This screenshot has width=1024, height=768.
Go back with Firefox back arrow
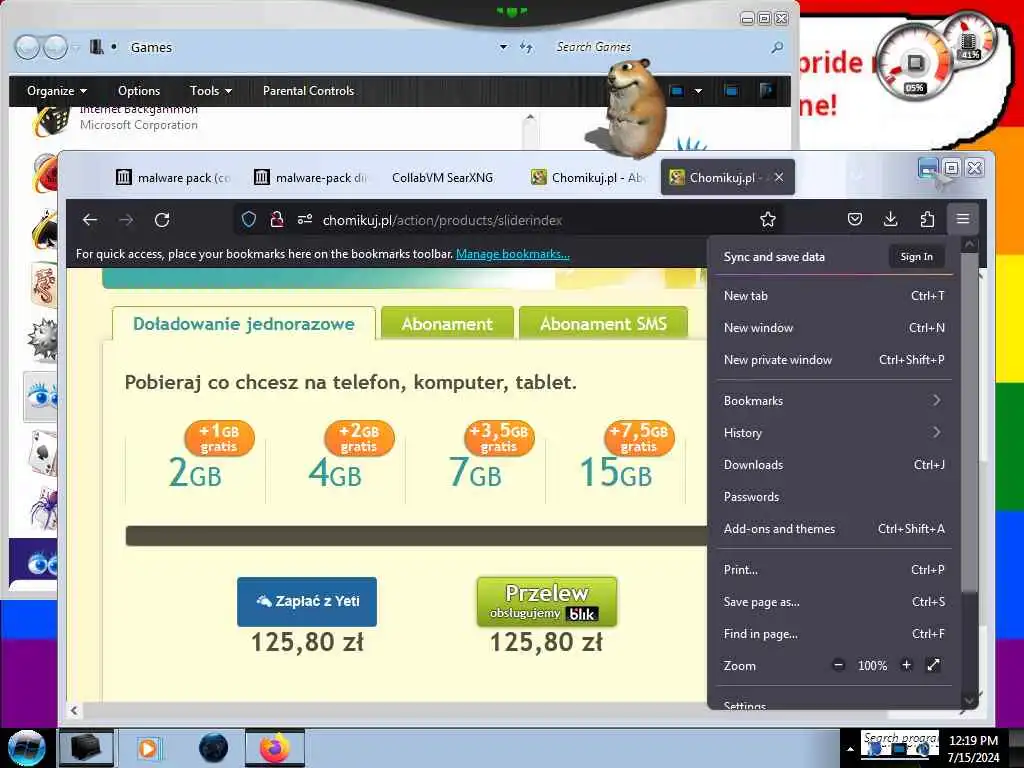pyautogui.click(x=90, y=220)
